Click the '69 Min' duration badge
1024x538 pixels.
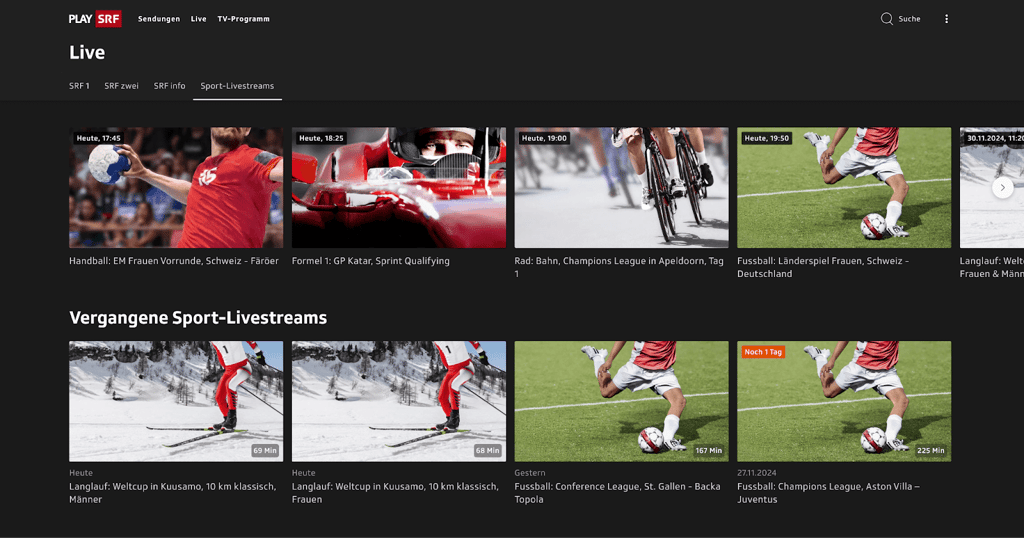click(x=264, y=451)
